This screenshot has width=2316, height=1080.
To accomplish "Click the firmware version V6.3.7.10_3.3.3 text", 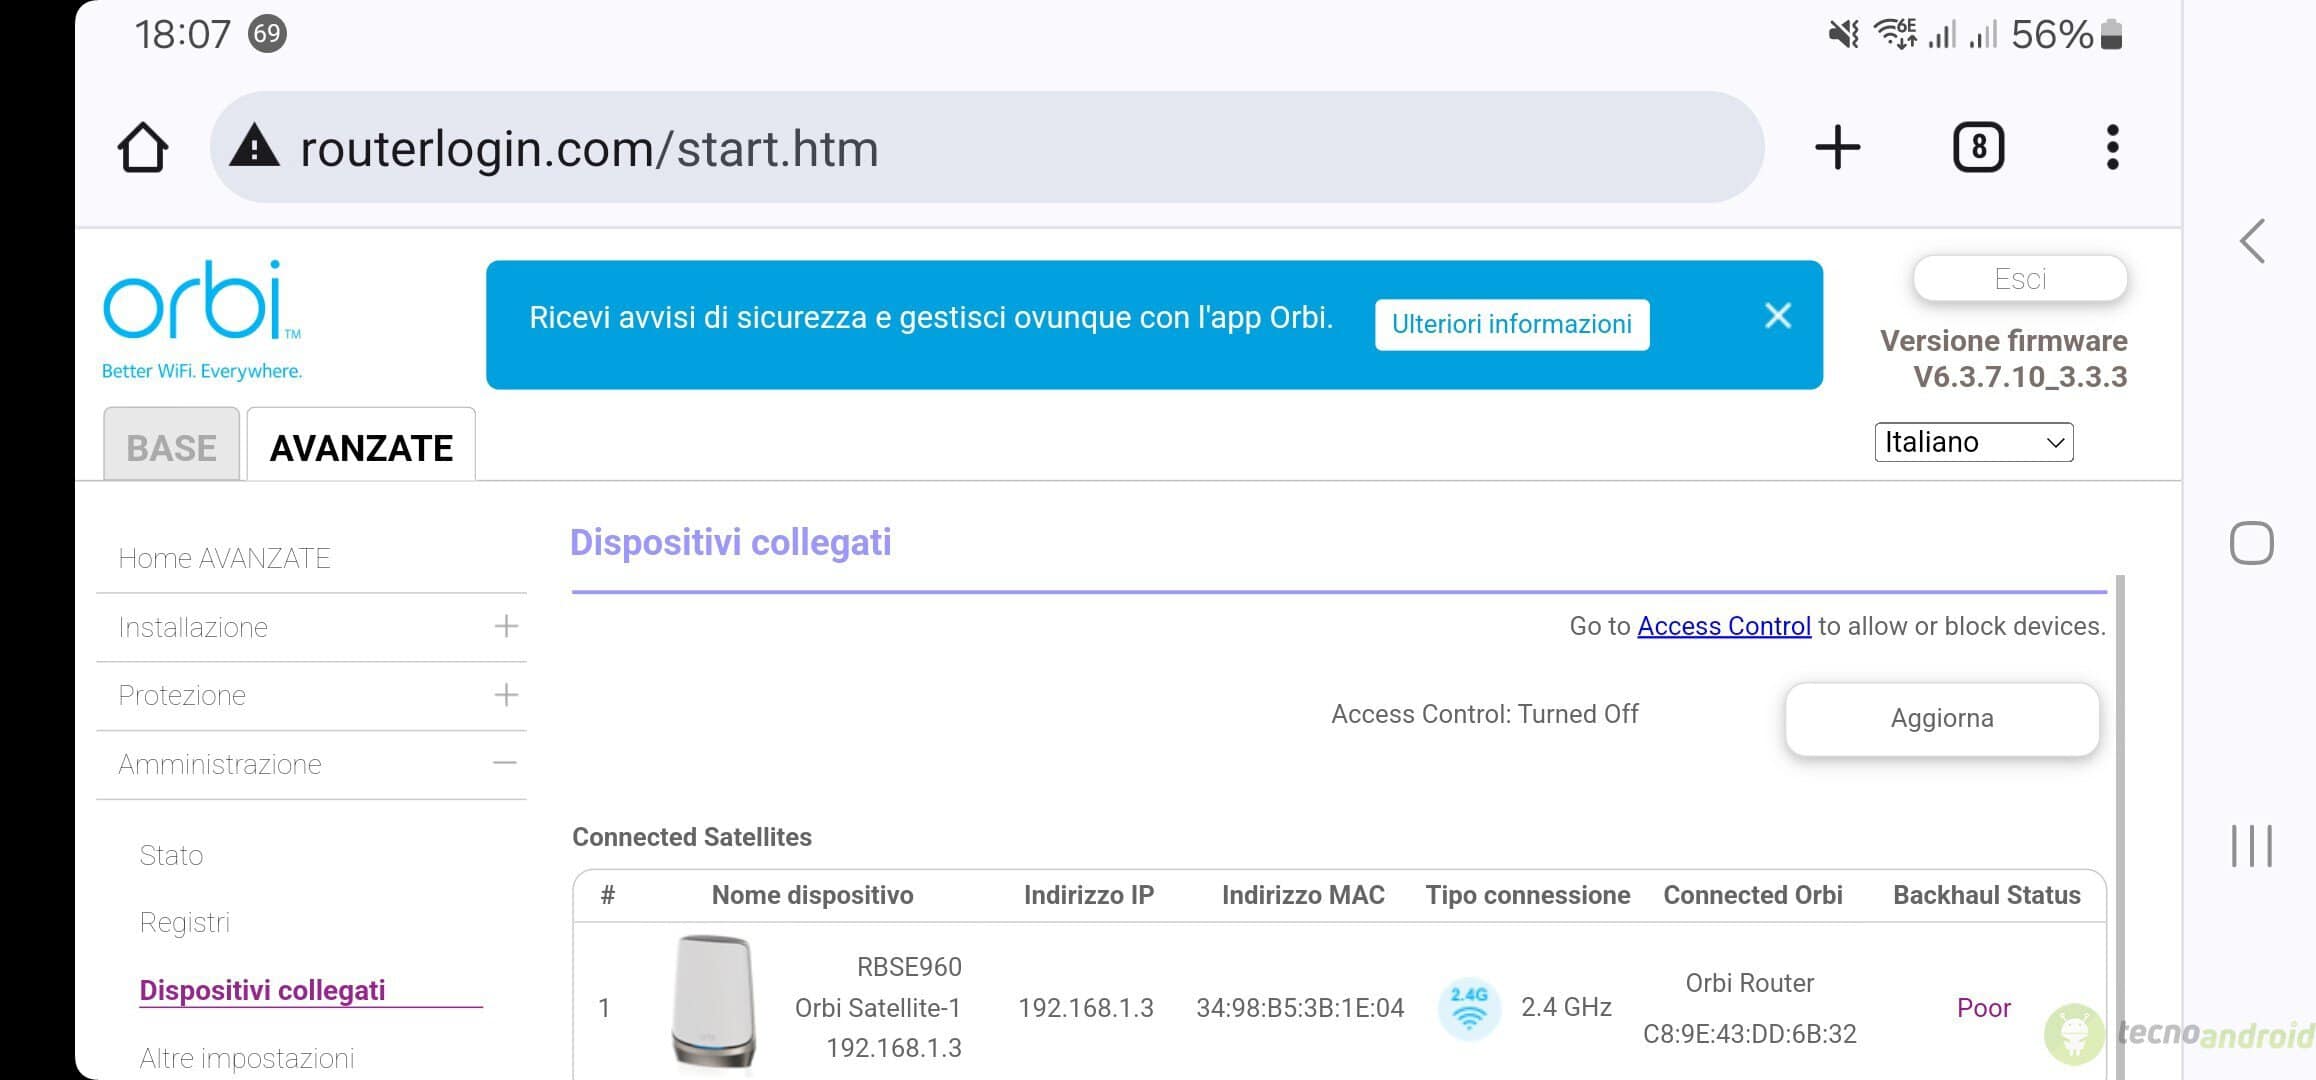I will coord(2019,377).
